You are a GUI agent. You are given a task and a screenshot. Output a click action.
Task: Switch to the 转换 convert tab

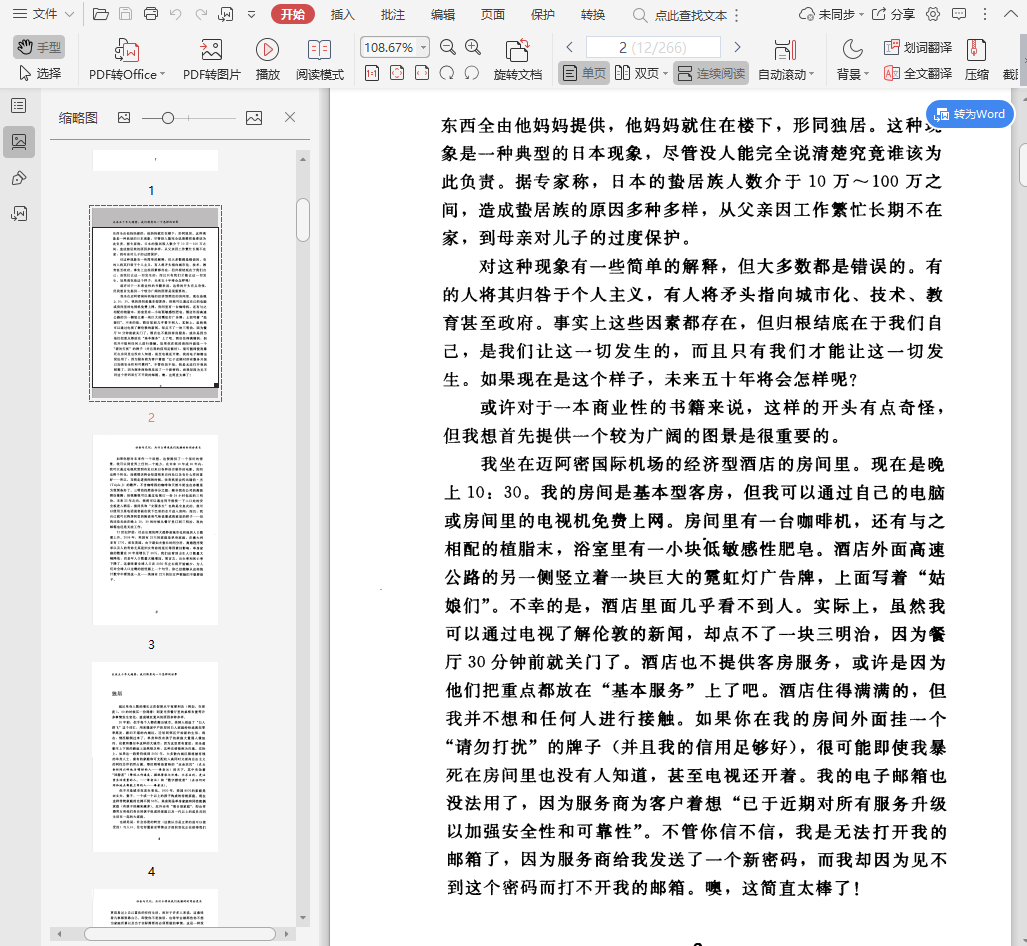pos(593,14)
